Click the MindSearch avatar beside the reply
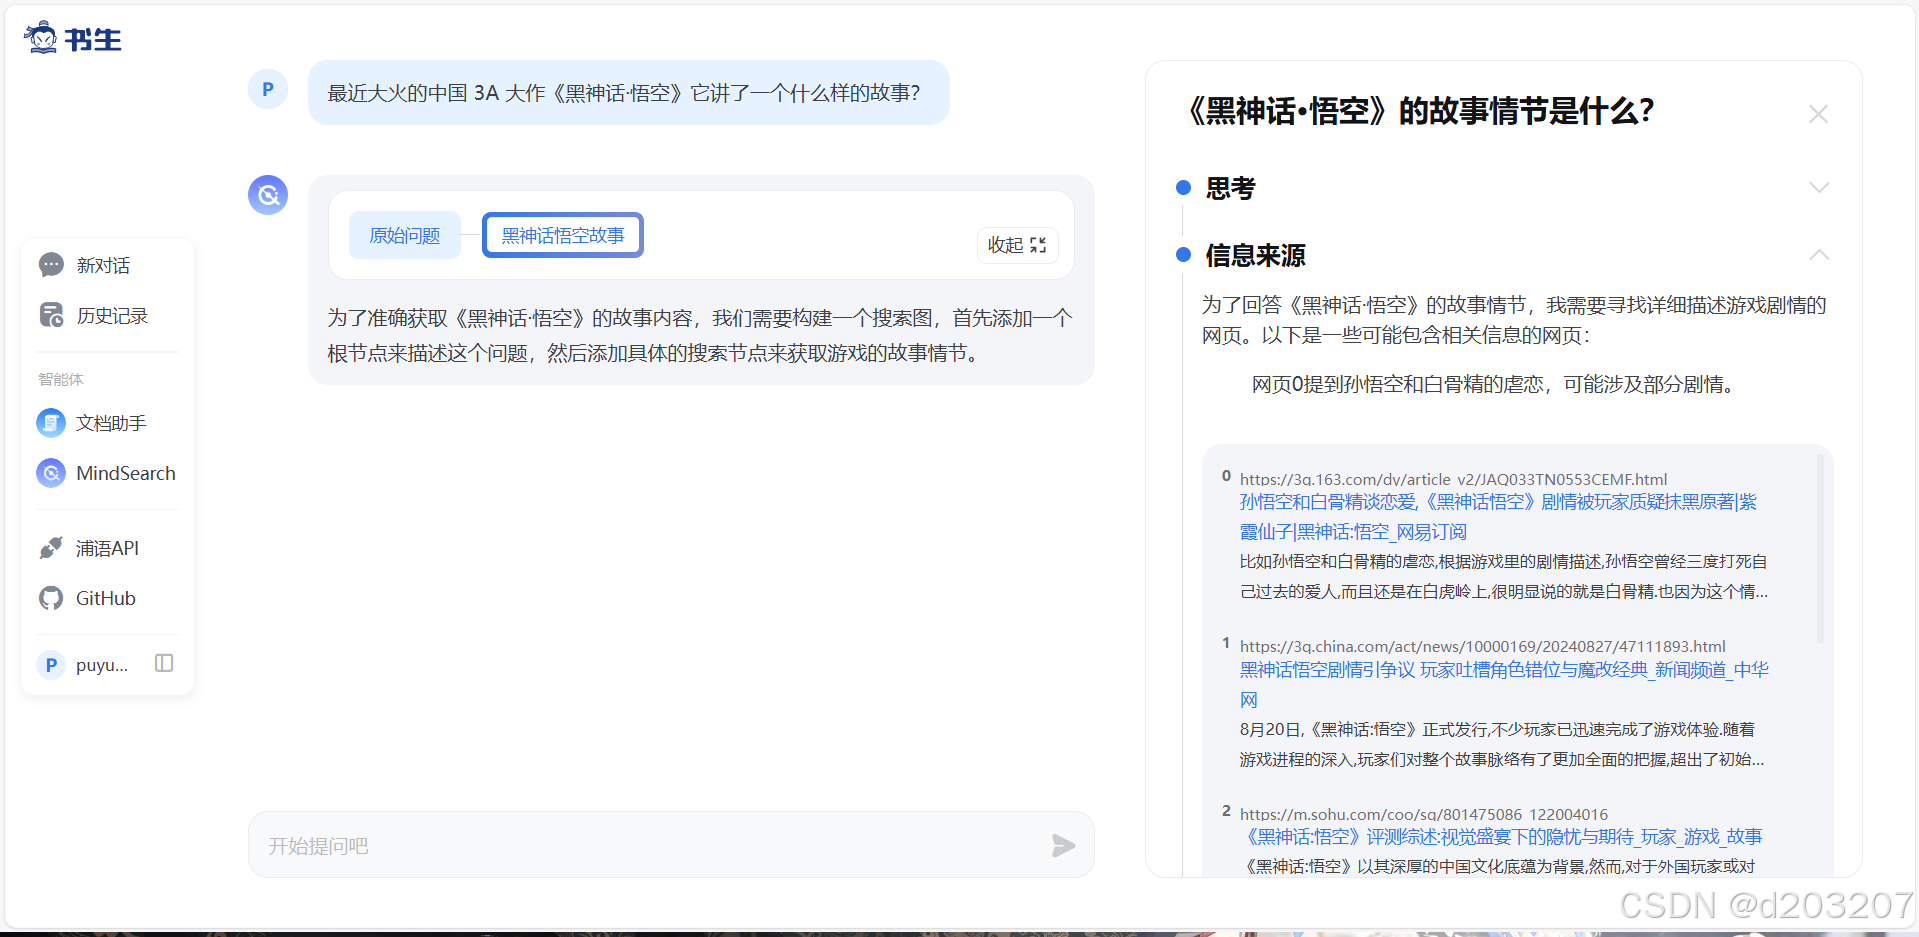This screenshot has height=937, width=1919. 267,195
